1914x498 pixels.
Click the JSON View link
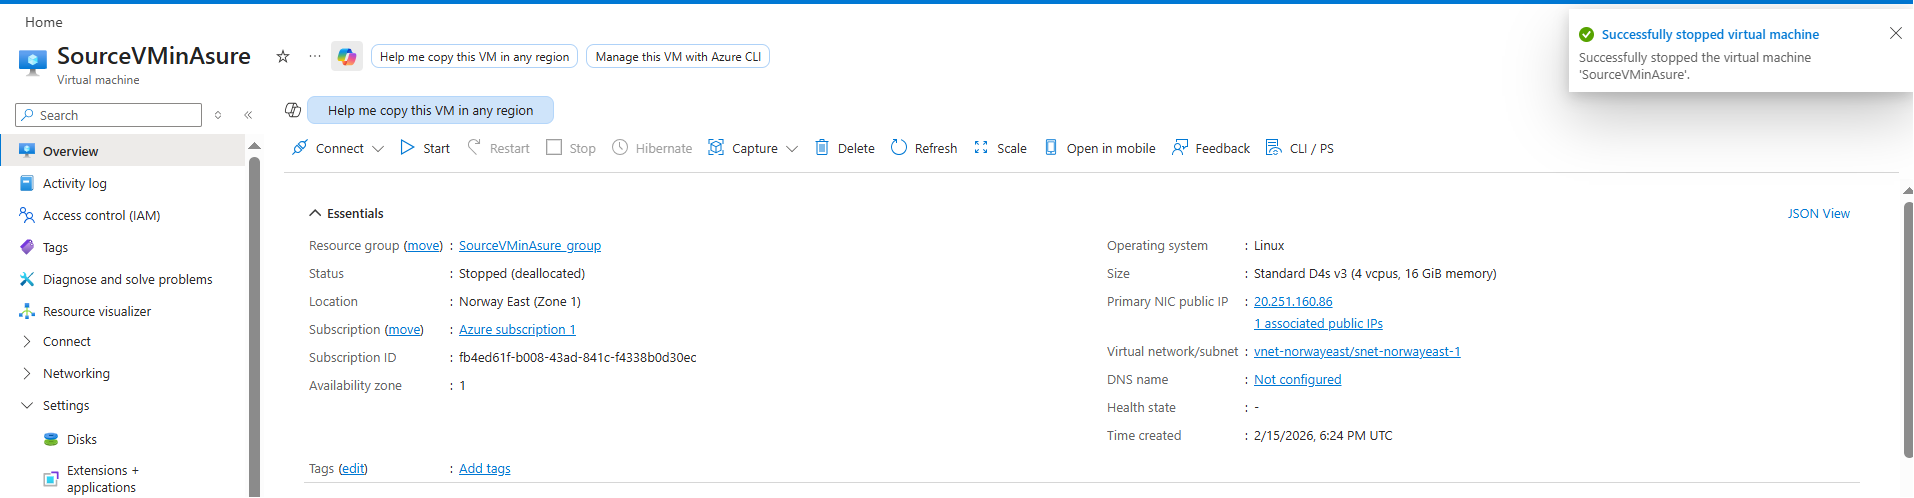click(x=1818, y=213)
